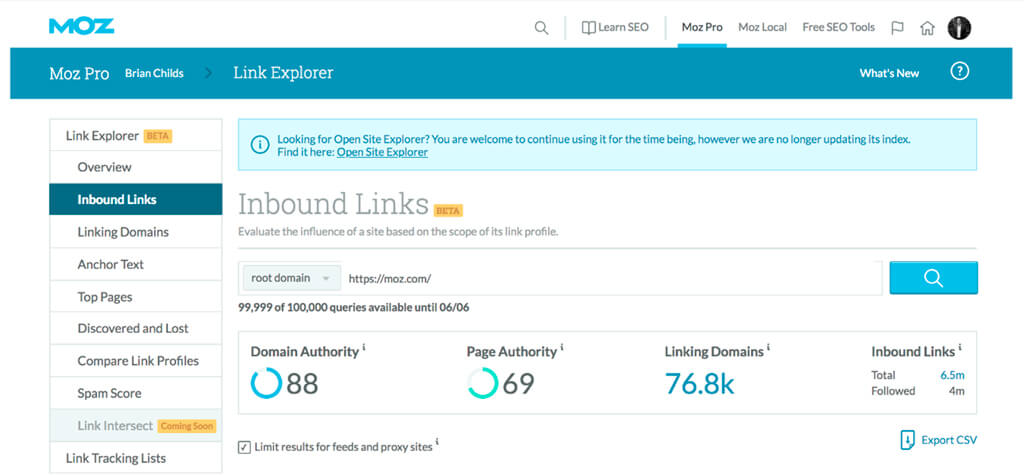The height and width of the screenshot is (475, 1024).
Task: Follow the Open Site Explorer link
Action: click(382, 152)
